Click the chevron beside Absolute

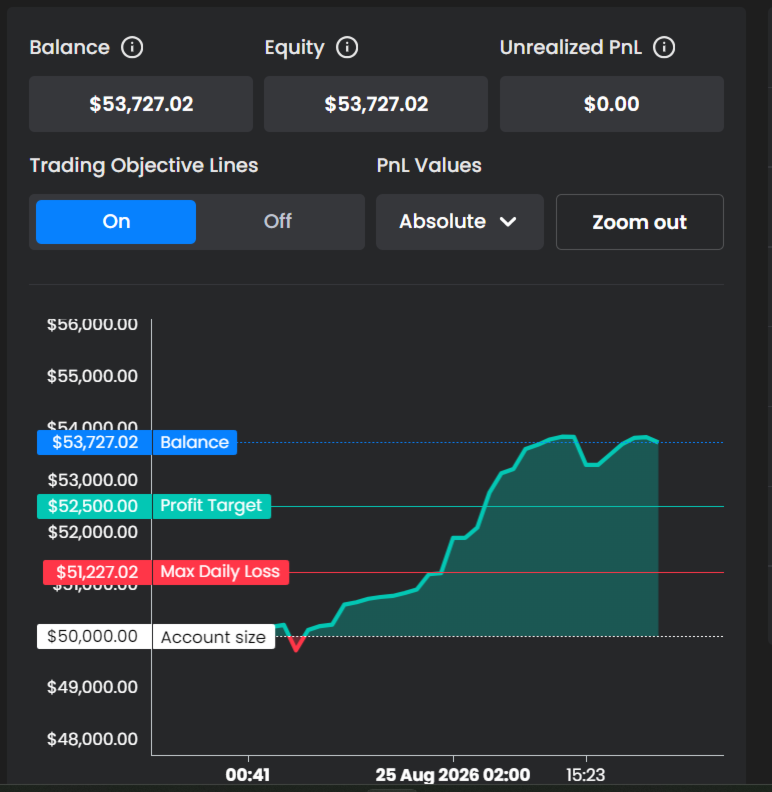tap(508, 222)
